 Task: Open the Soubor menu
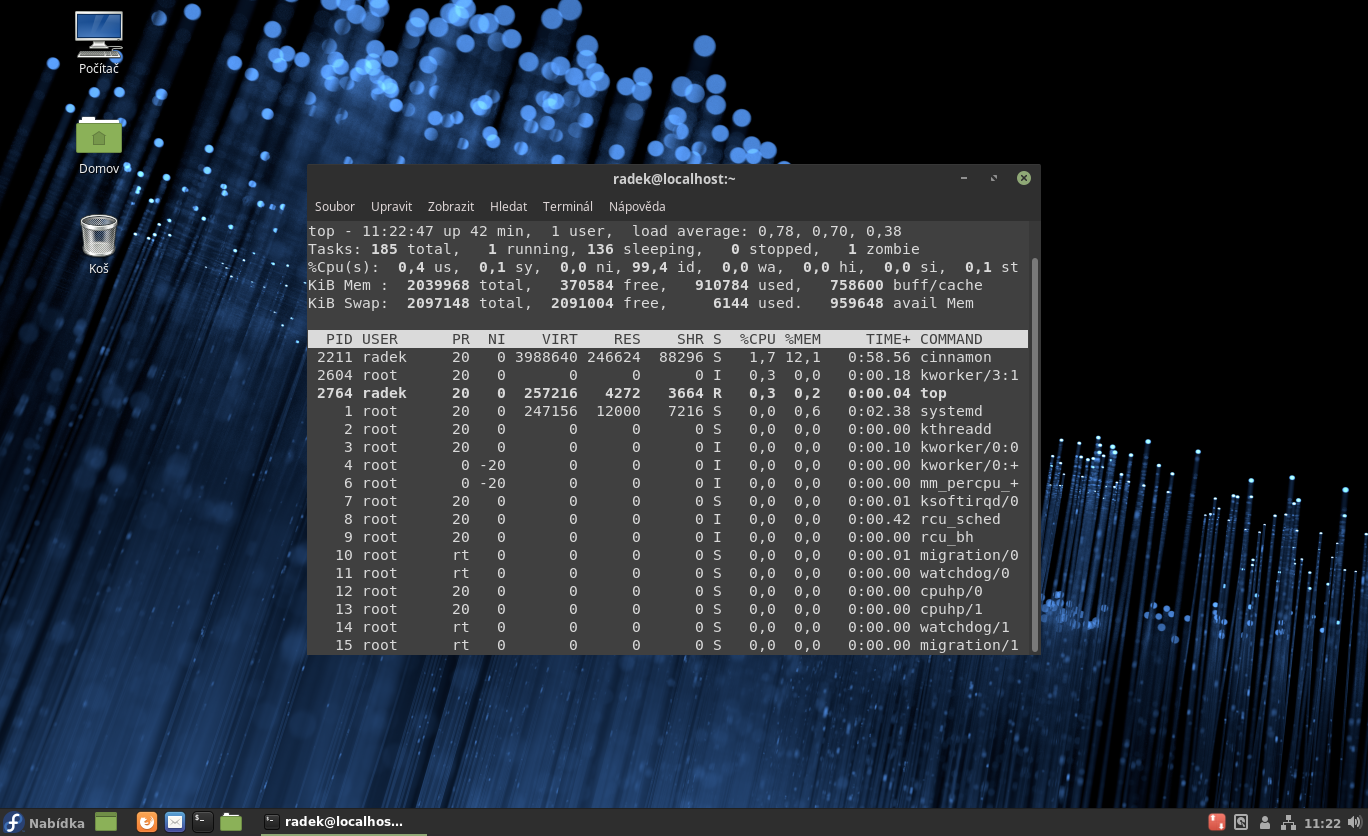(335, 207)
